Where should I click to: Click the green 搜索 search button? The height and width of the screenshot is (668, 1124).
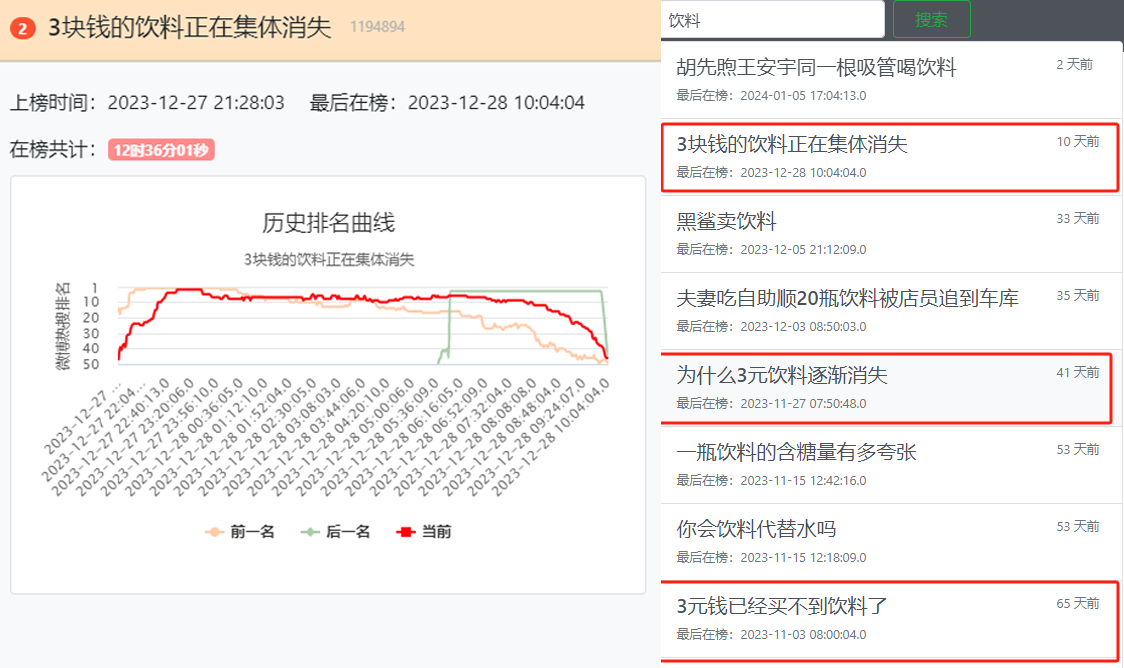[x=931, y=19]
